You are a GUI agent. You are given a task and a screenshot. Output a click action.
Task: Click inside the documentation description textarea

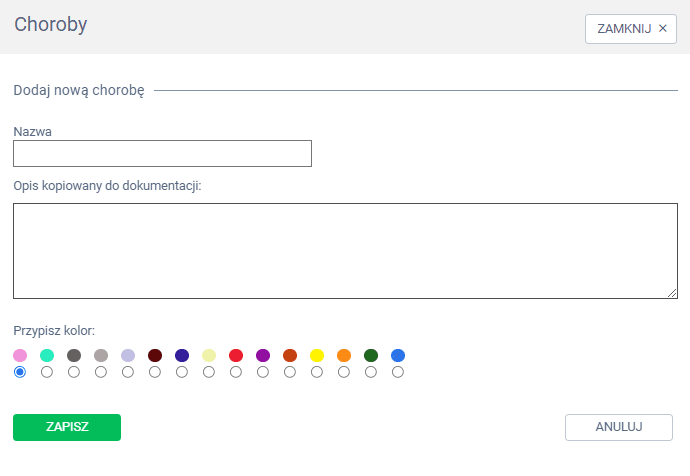[x=345, y=250]
